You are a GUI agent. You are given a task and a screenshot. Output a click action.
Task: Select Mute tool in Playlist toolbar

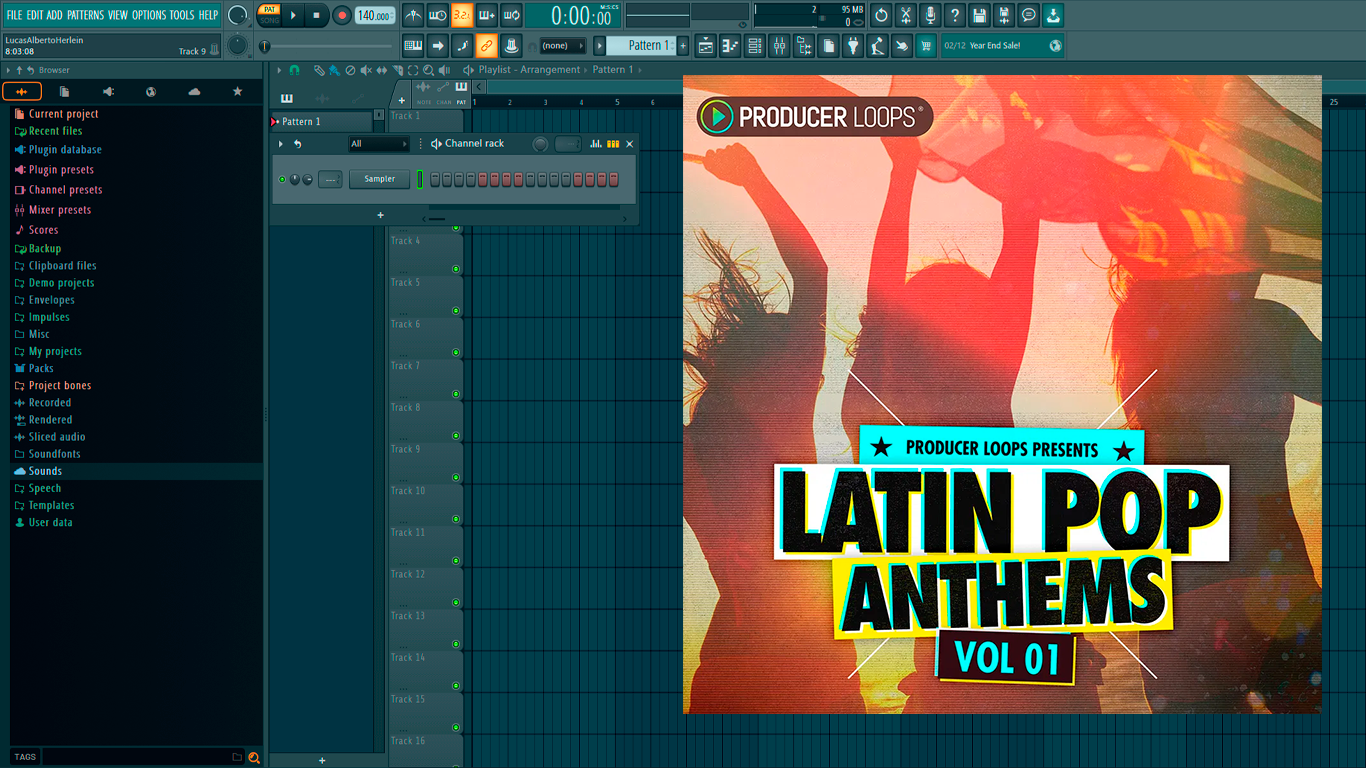point(365,70)
